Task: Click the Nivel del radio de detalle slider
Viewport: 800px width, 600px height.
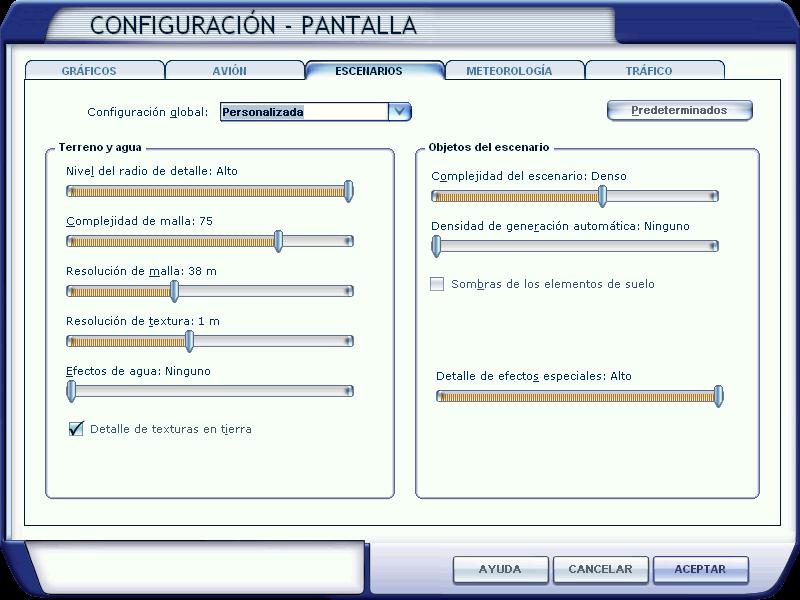Action: (x=210, y=191)
